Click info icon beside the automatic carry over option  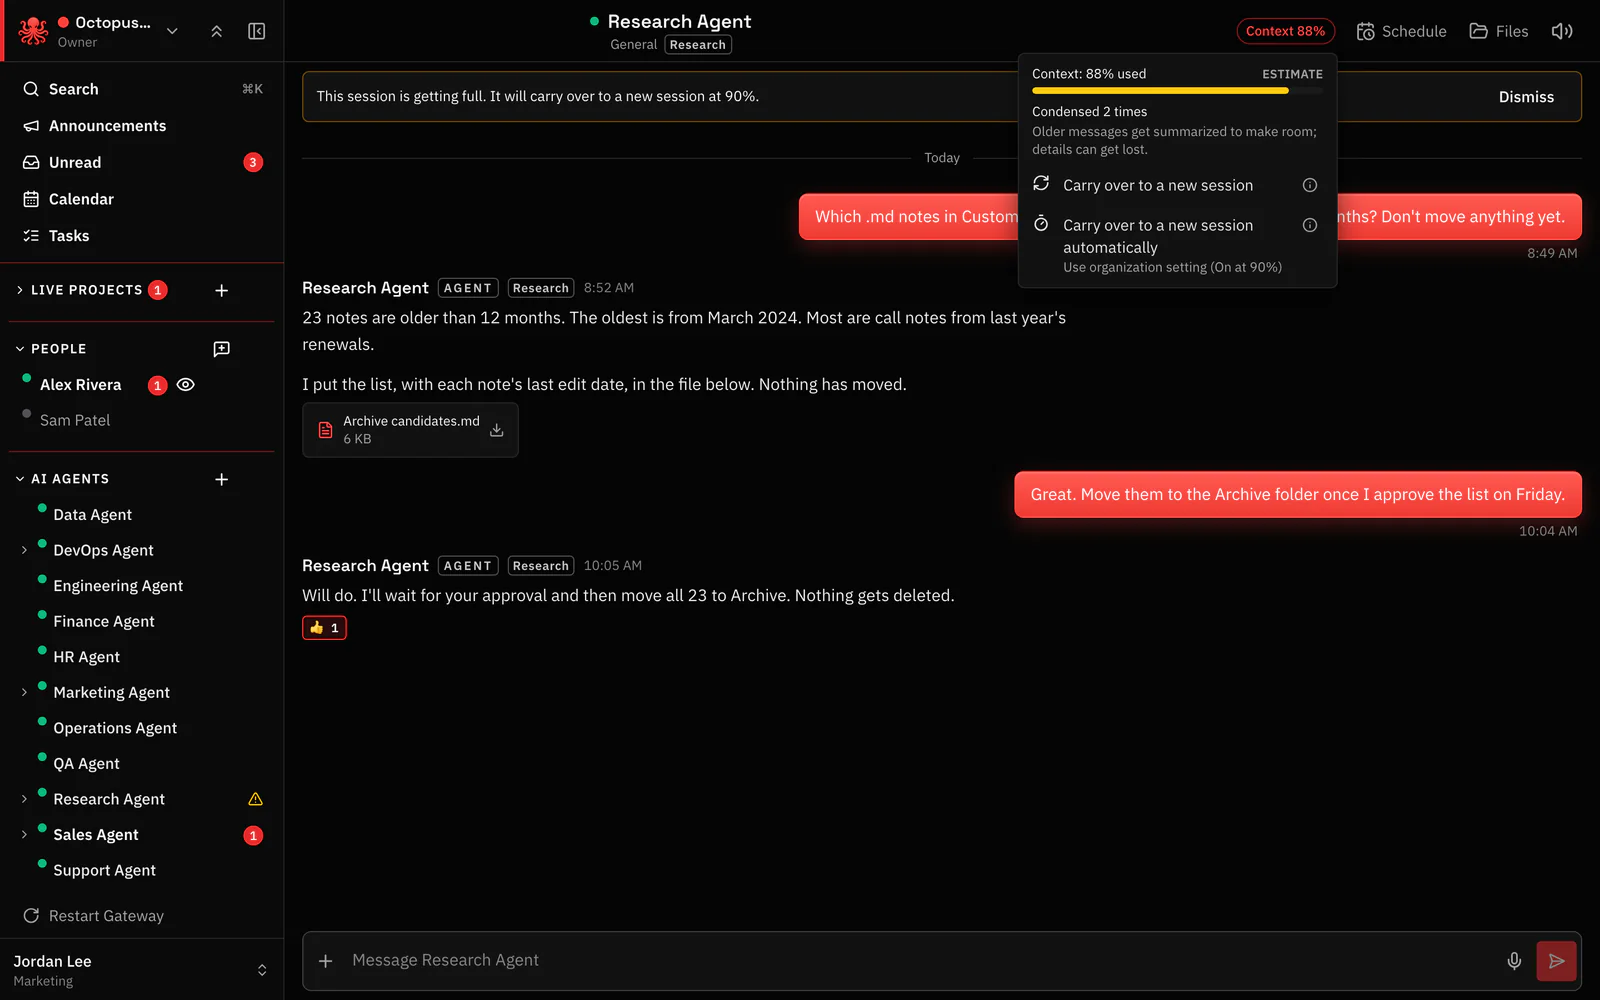coord(1310,225)
